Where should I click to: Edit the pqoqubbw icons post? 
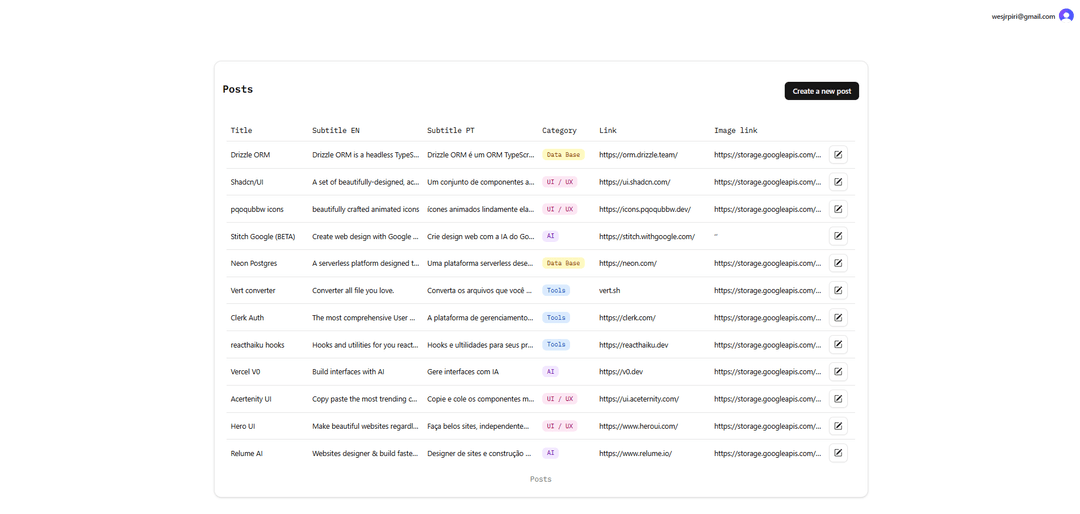point(838,209)
